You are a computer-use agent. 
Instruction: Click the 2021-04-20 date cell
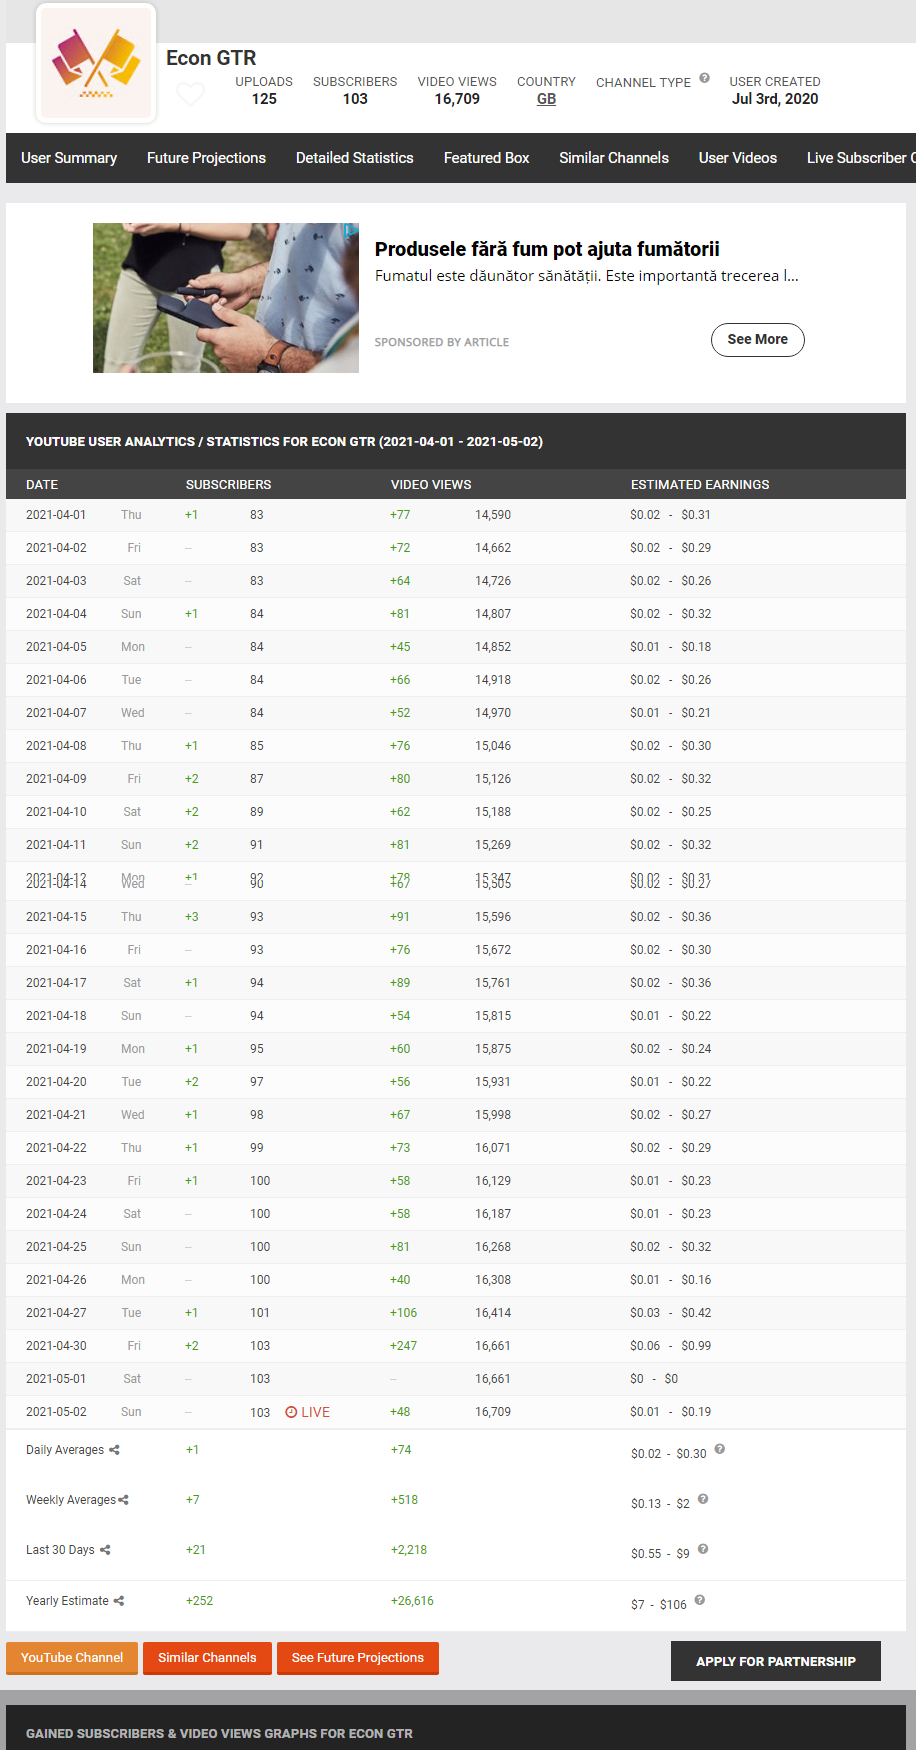(x=56, y=1082)
